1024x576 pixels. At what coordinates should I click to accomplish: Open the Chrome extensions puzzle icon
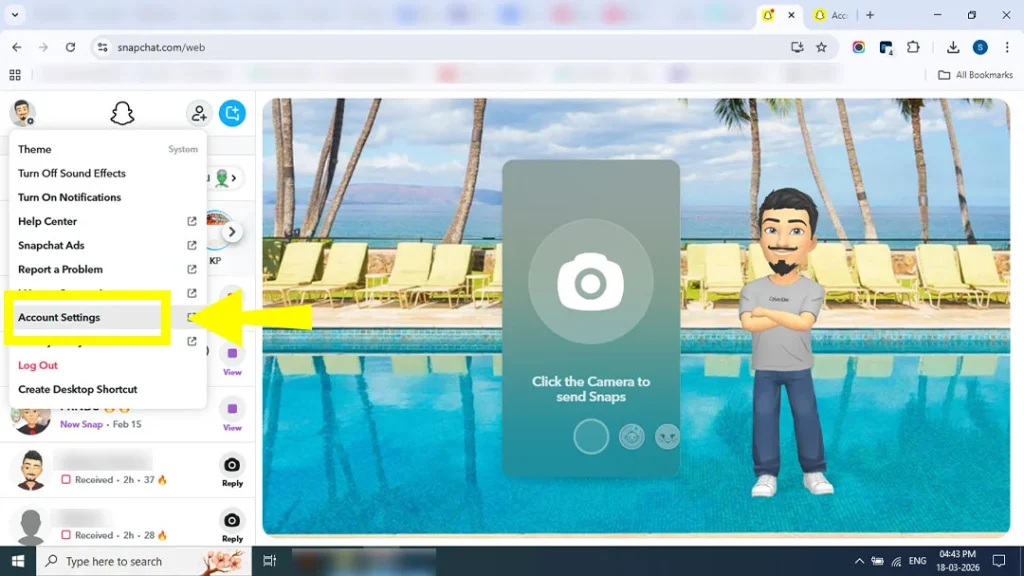pyautogui.click(x=913, y=47)
